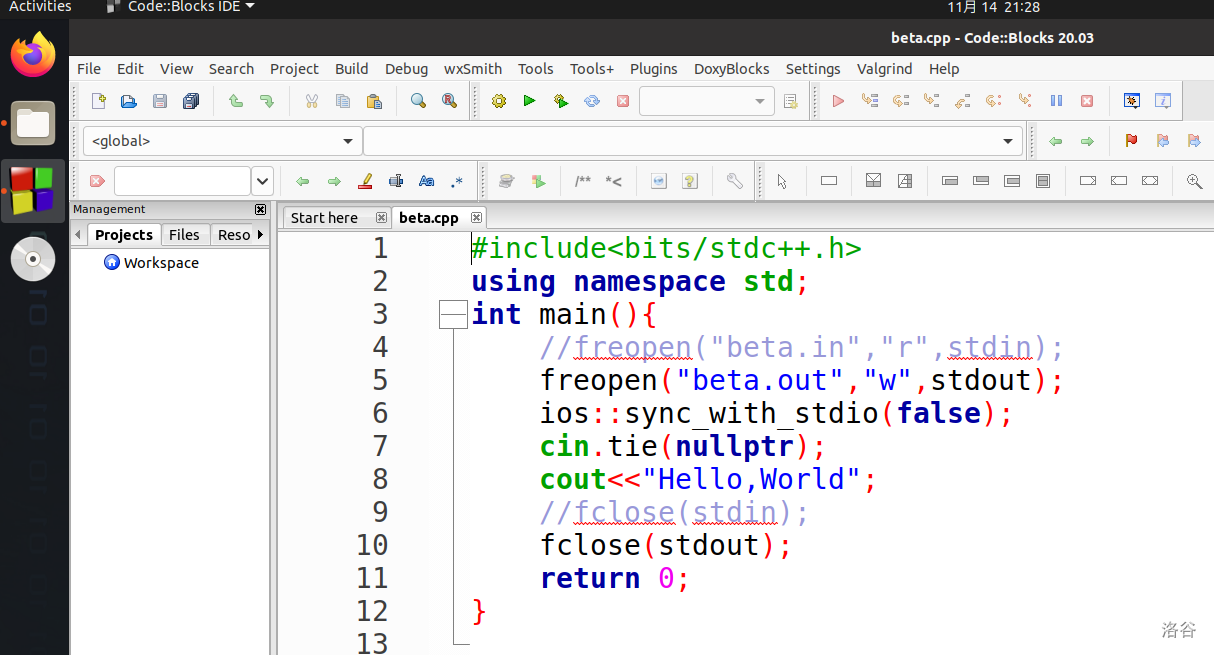Click the Save all files icon
Image resolution: width=1214 pixels, height=655 pixels.
pos(191,101)
